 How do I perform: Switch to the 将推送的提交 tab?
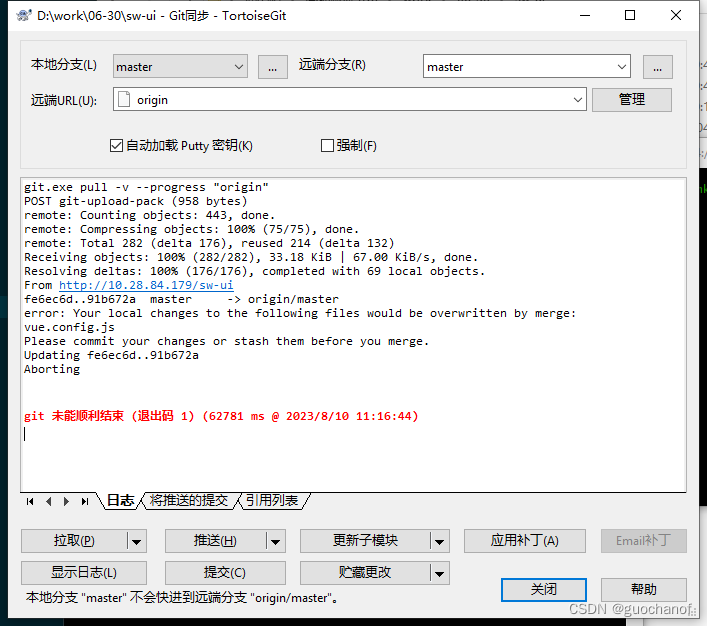click(x=189, y=501)
